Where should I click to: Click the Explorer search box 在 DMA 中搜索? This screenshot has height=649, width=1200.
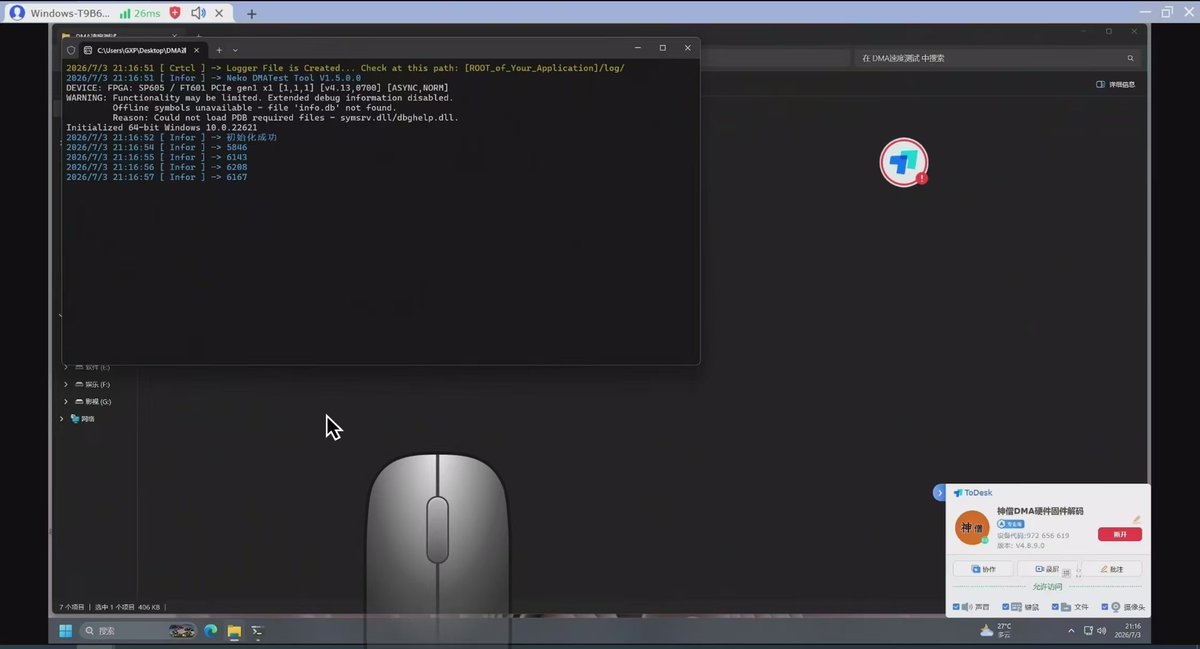point(995,58)
